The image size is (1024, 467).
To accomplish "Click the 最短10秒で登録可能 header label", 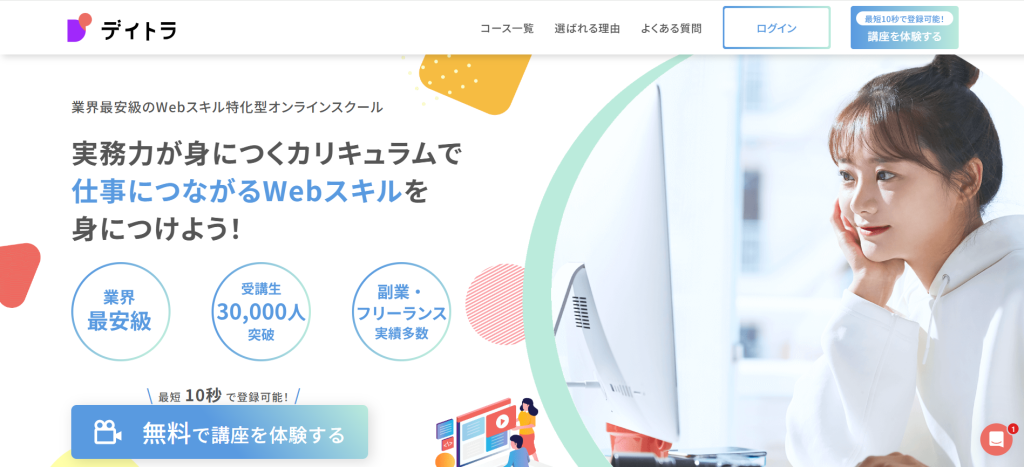I will [x=904, y=19].
